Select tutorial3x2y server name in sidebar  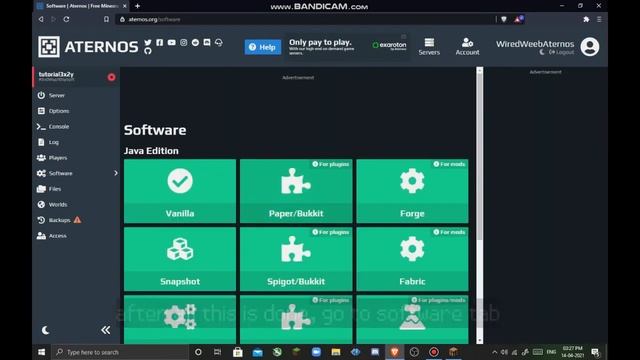(x=56, y=74)
